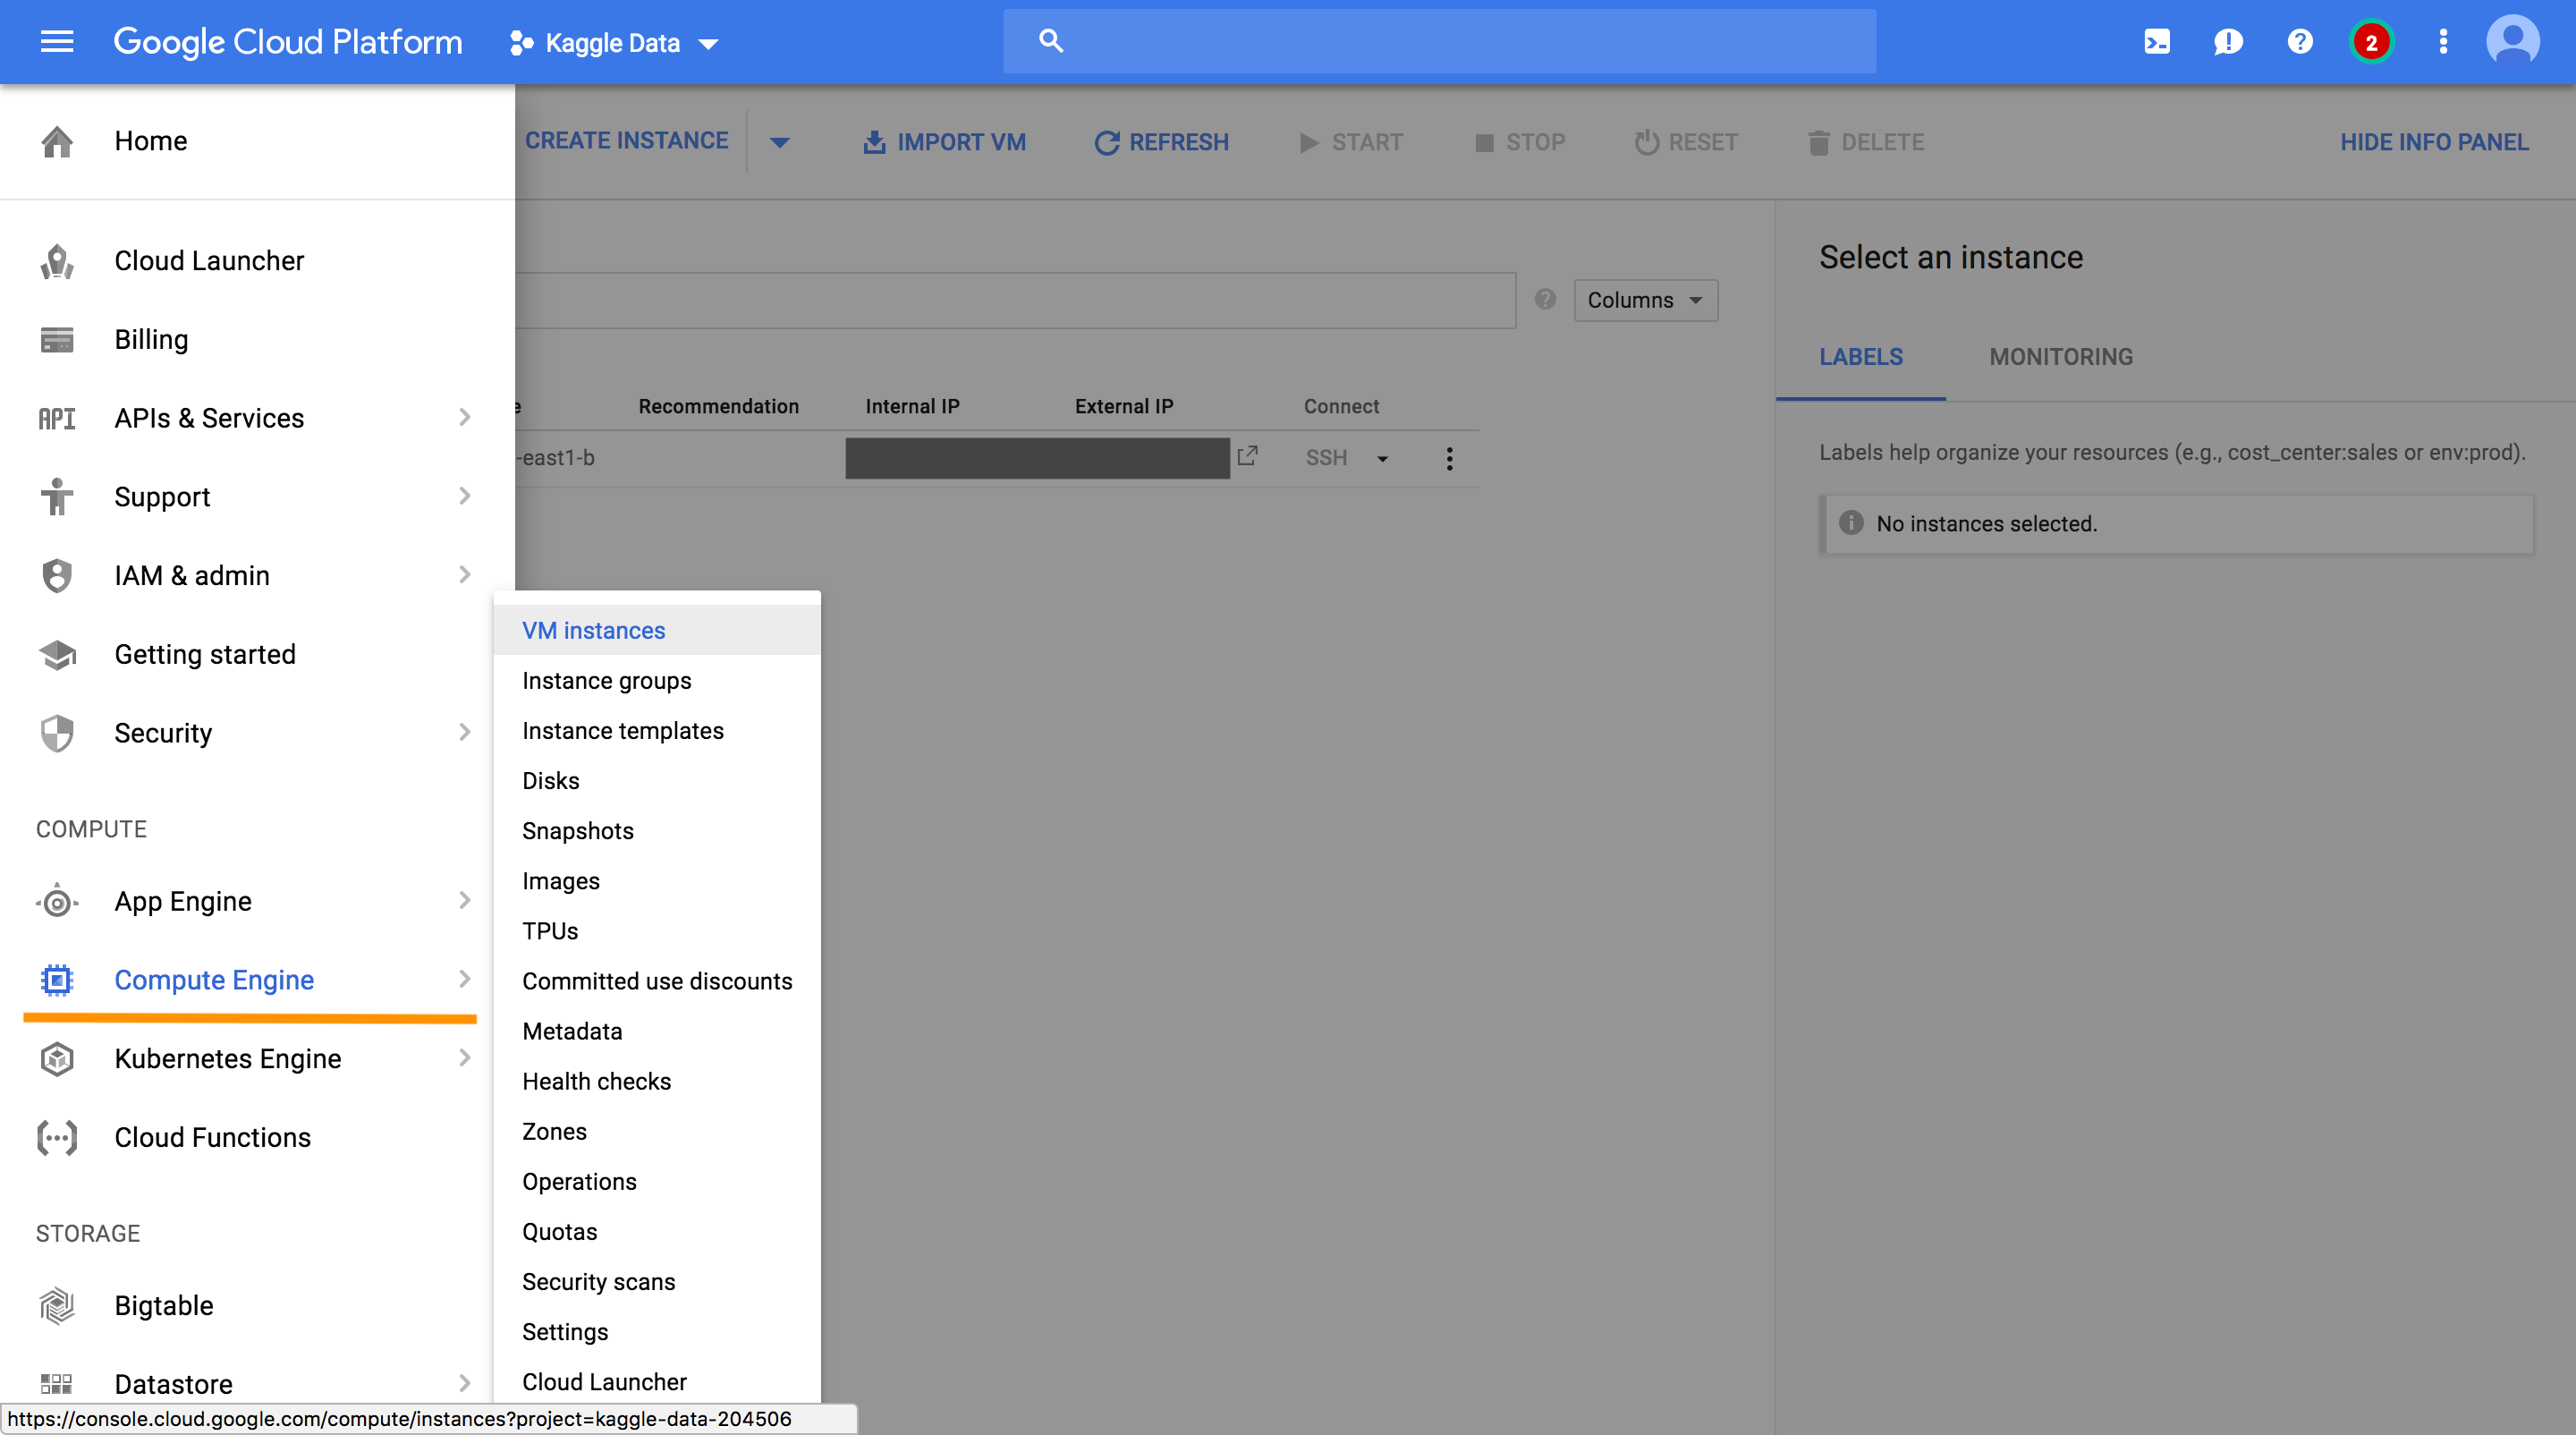Click the App Engine icon
The image size is (2576, 1435).
click(57, 902)
